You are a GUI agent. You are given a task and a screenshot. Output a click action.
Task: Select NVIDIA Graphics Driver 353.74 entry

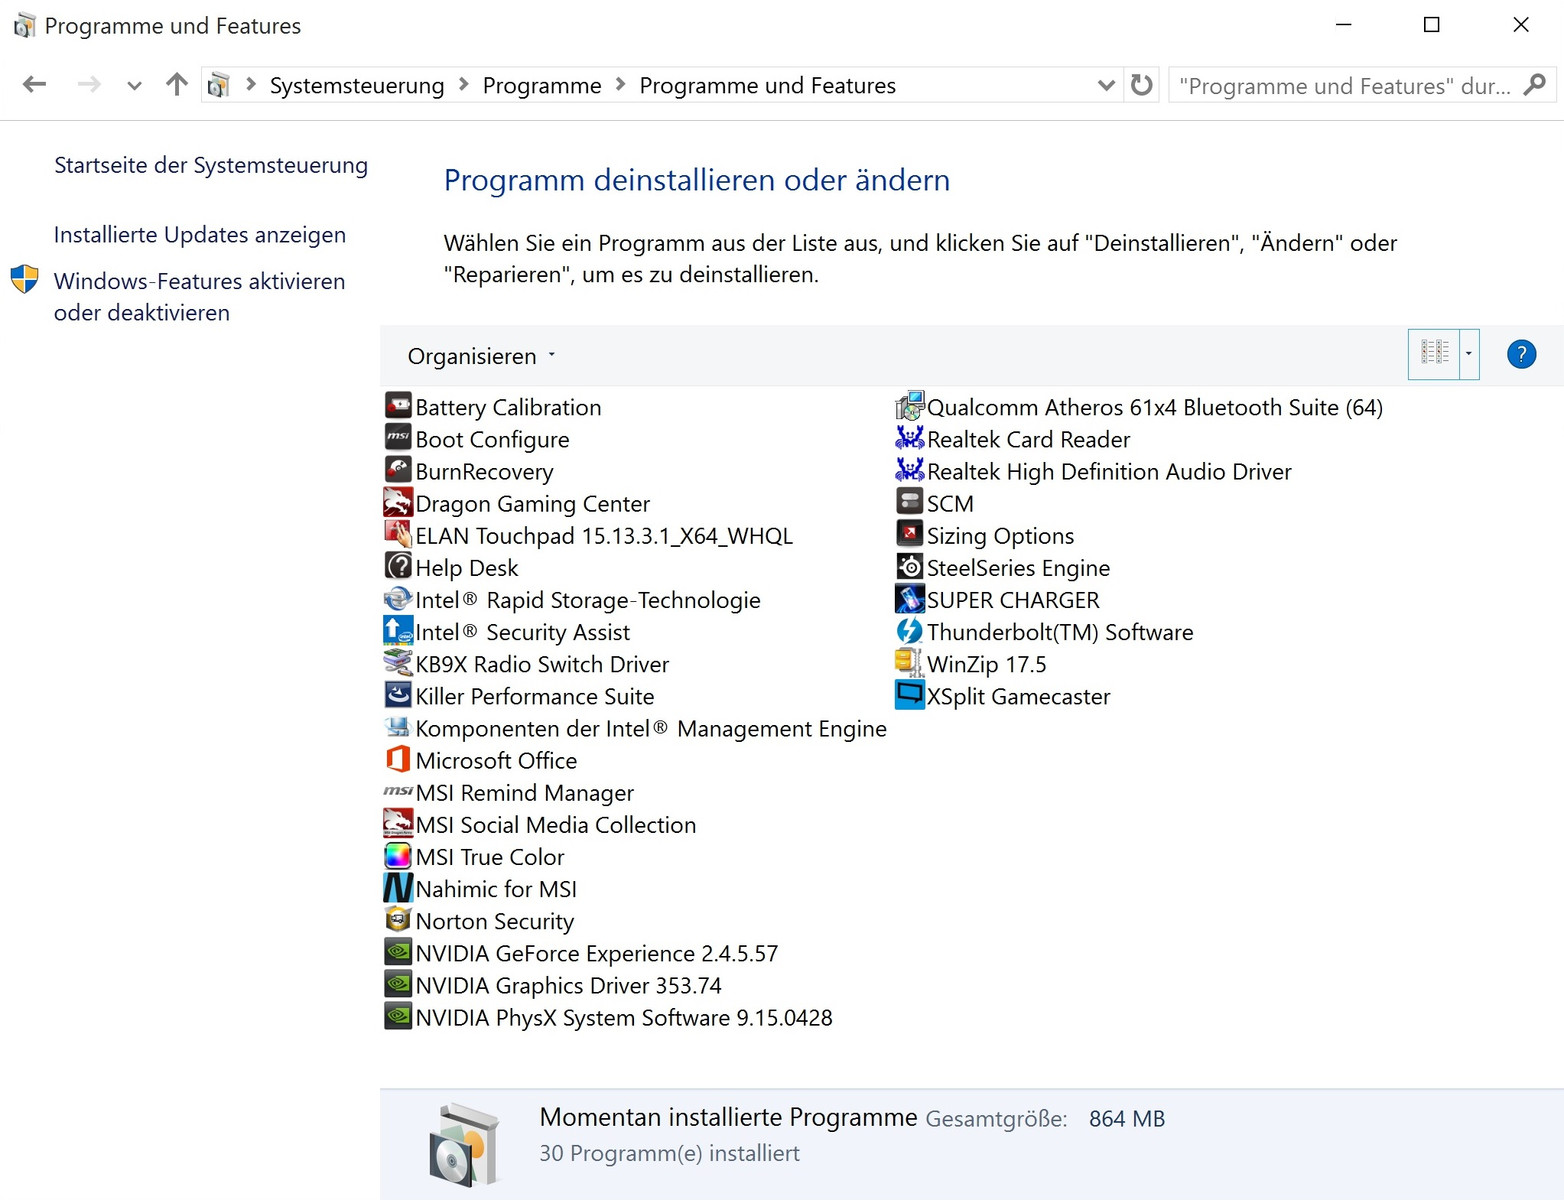click(553, 985)
